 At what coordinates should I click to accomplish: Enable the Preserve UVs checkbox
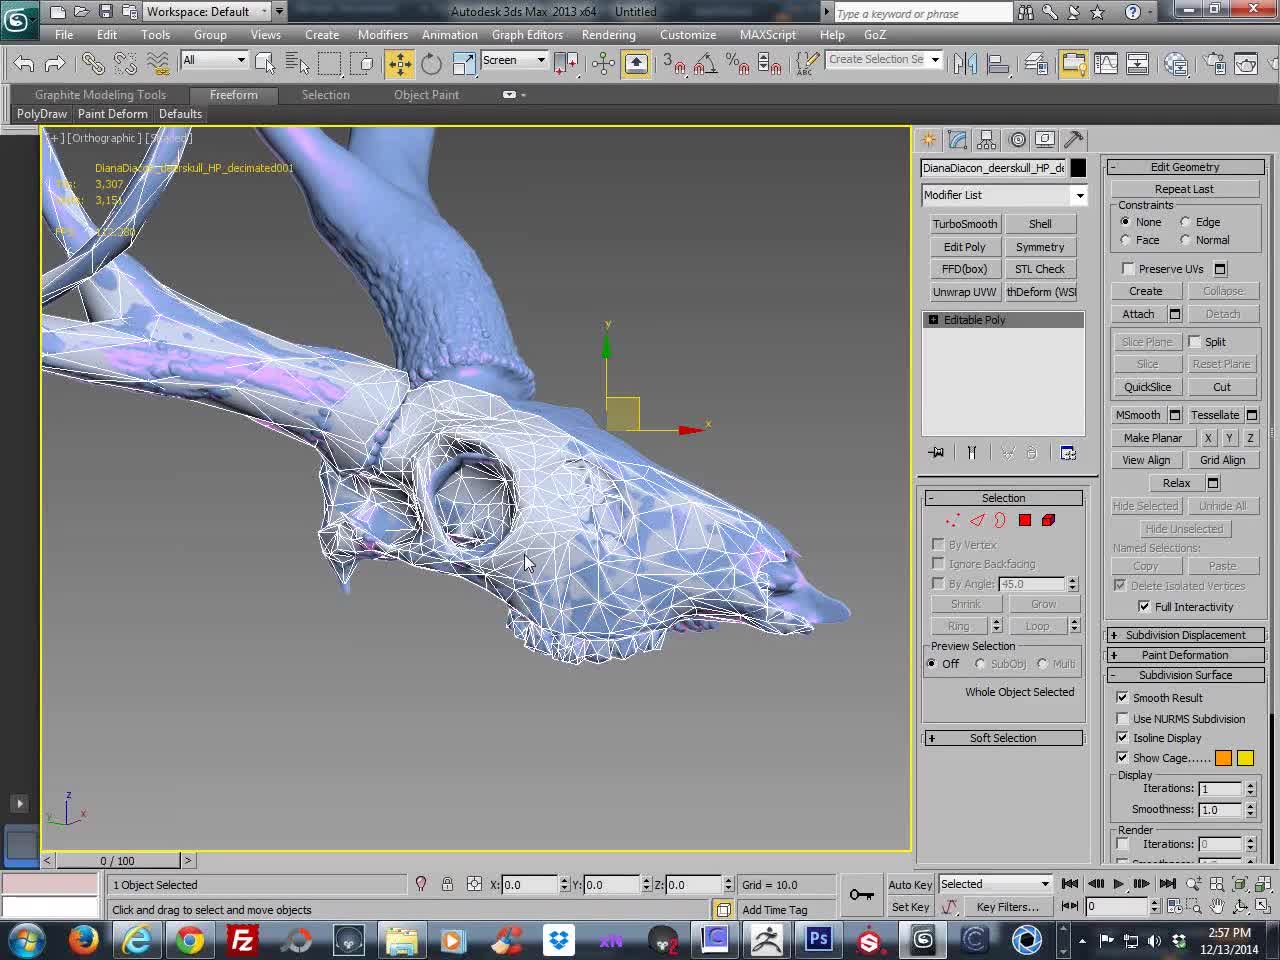(1128, 268)
